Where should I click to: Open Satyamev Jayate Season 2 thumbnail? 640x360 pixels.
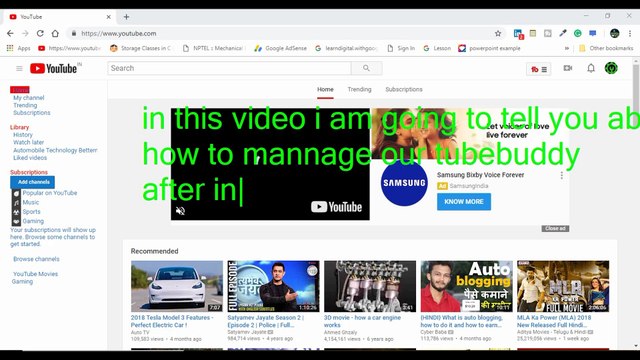pyautogui.click(x=273, y=286)
